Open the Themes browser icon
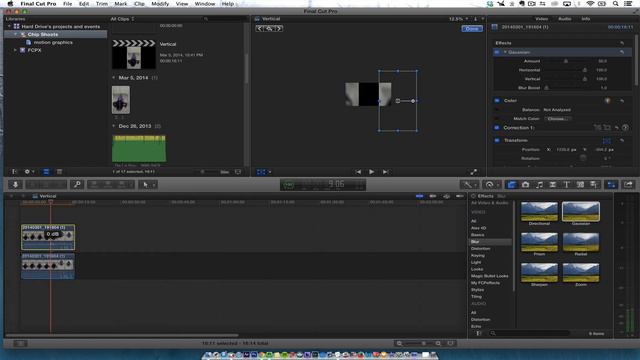The width and height of the screenshot is (640, 360). click(x=594, y=185)
